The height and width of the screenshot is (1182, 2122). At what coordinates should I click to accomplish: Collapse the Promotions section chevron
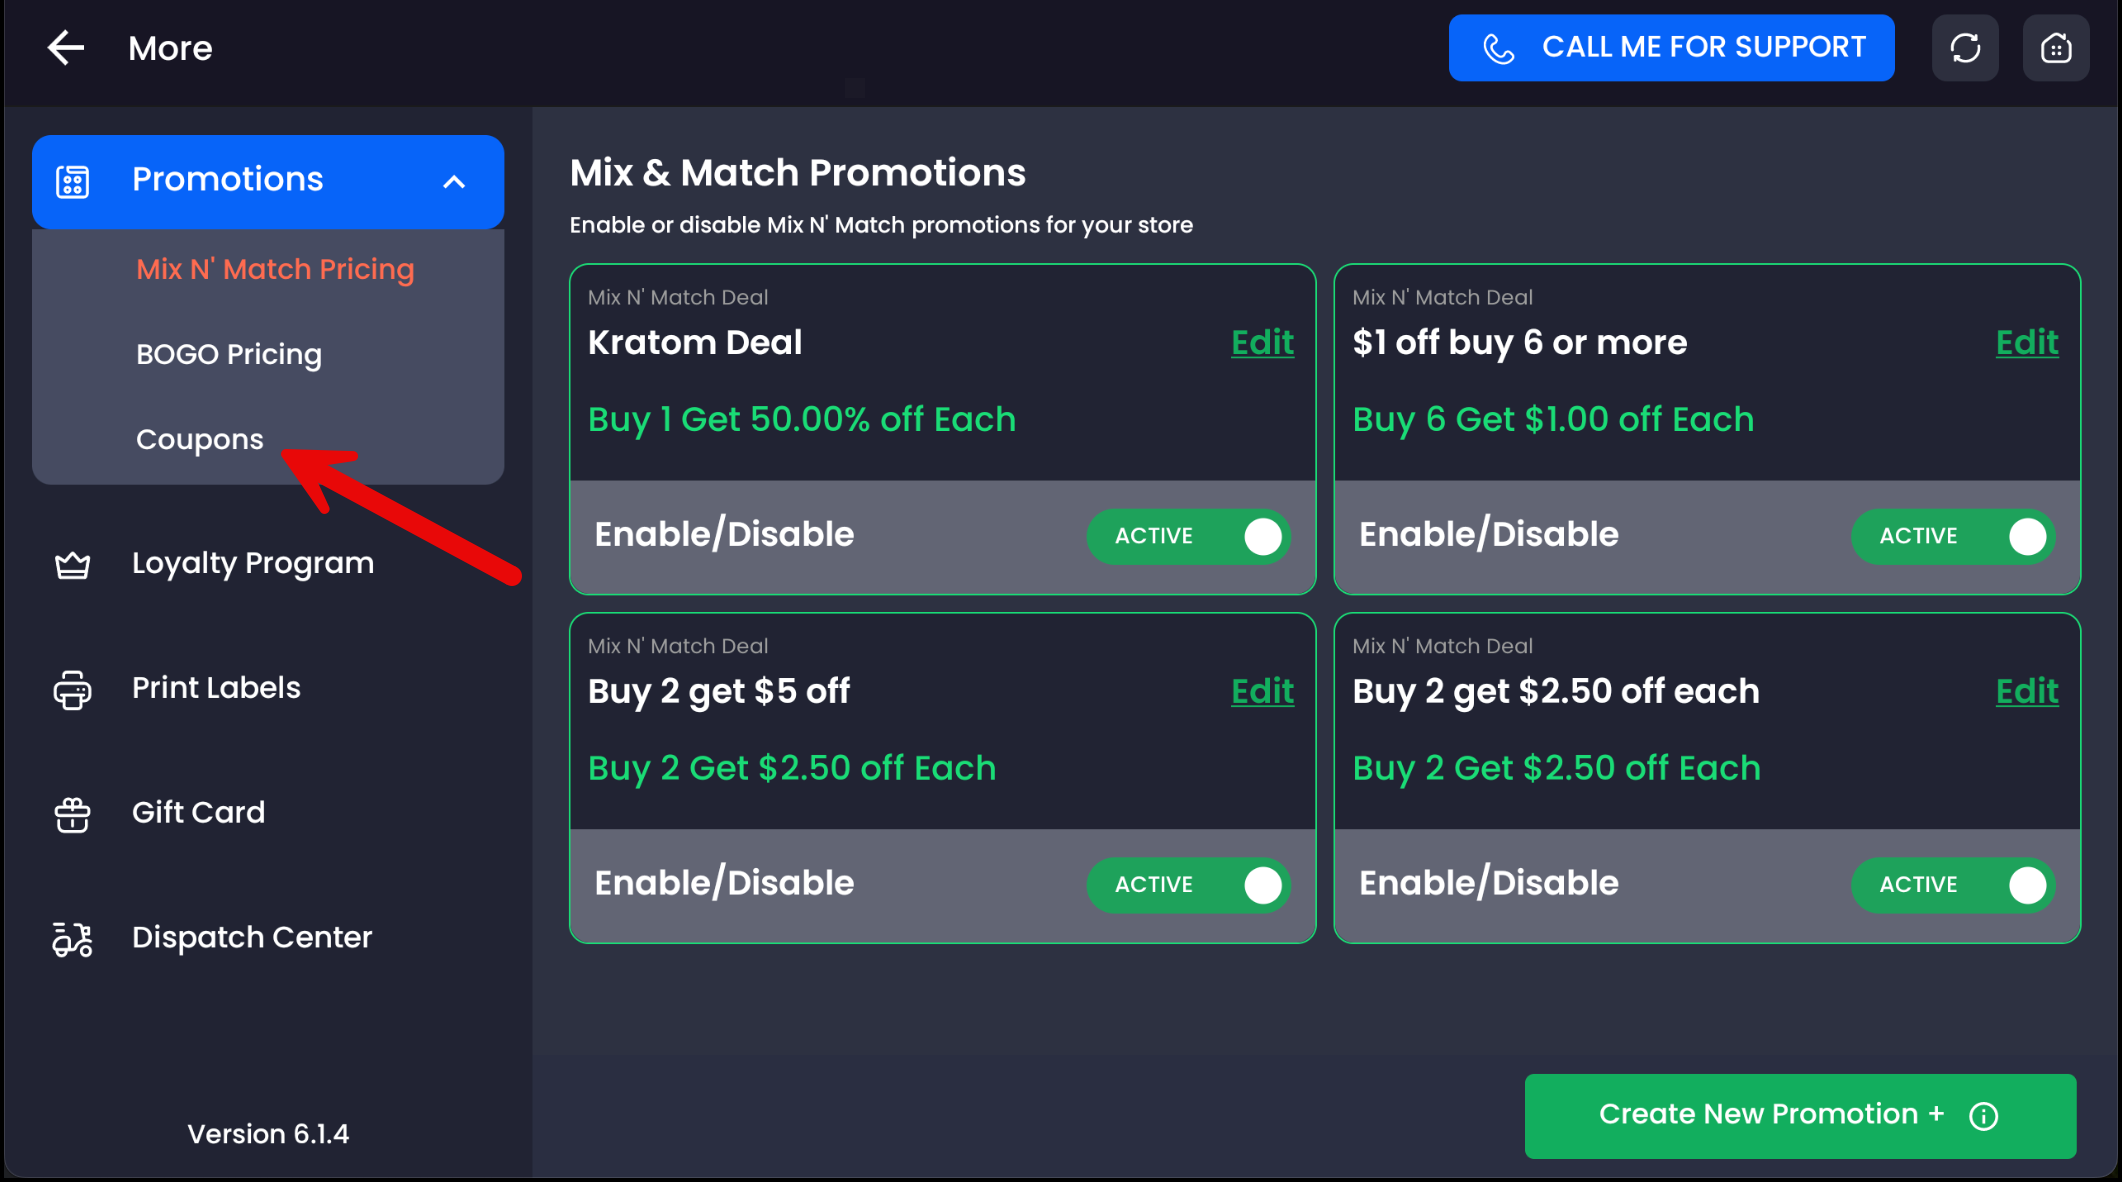point(454,182)
